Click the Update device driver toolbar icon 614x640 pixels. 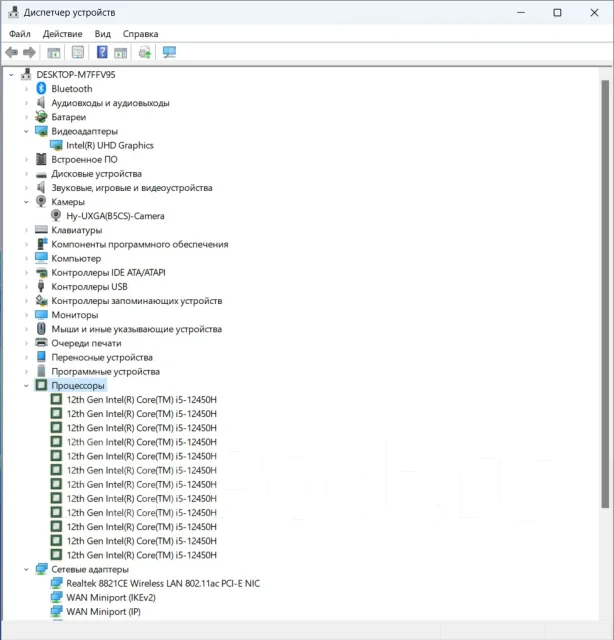145,52
